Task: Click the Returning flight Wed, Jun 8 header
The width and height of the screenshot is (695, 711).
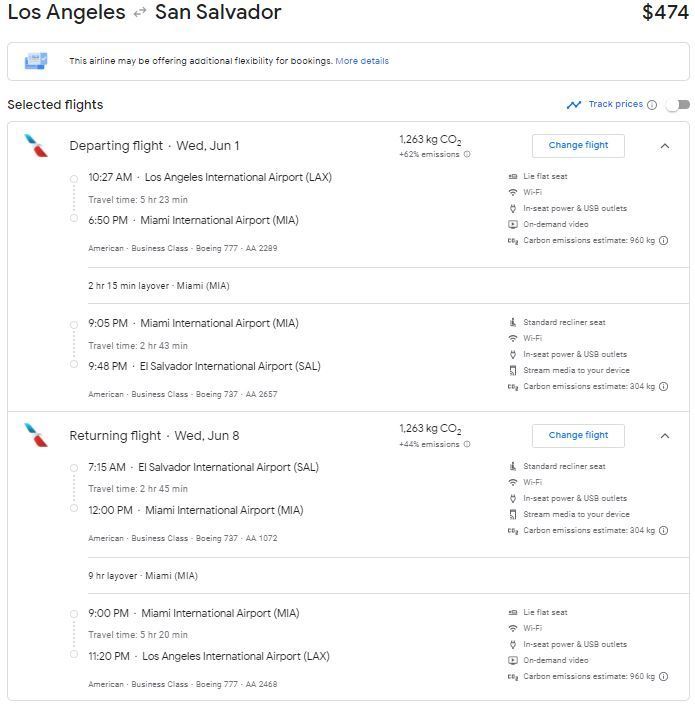Action: point(154,436)
